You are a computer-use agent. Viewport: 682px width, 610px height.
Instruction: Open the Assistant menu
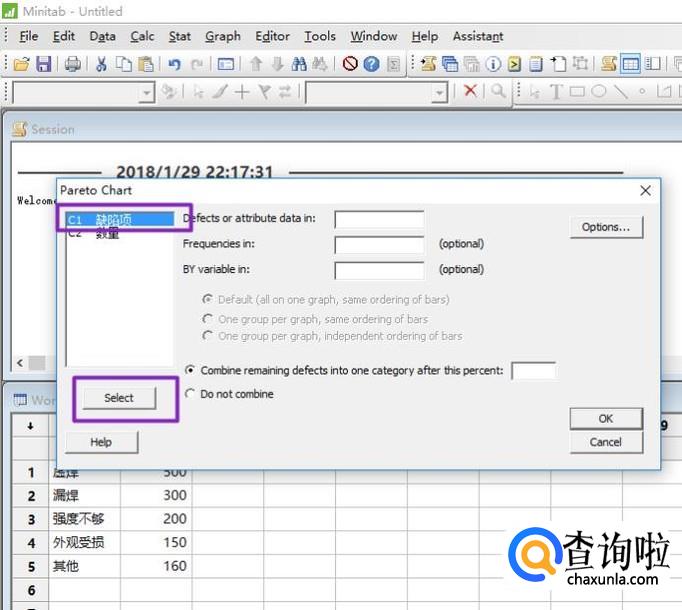(478, 36)
